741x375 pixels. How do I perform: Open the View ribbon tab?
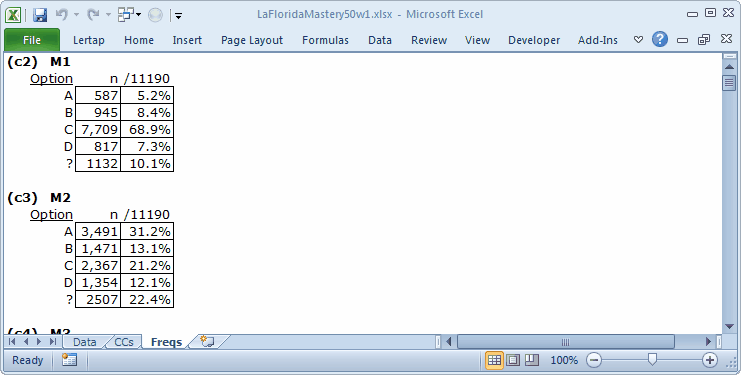pos(477,40)
